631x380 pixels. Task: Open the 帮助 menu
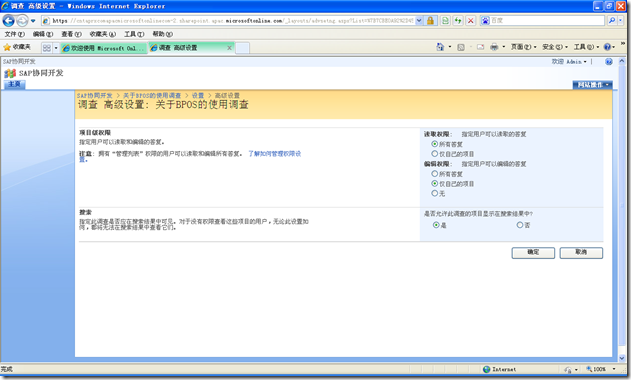[x=163, y=34]
